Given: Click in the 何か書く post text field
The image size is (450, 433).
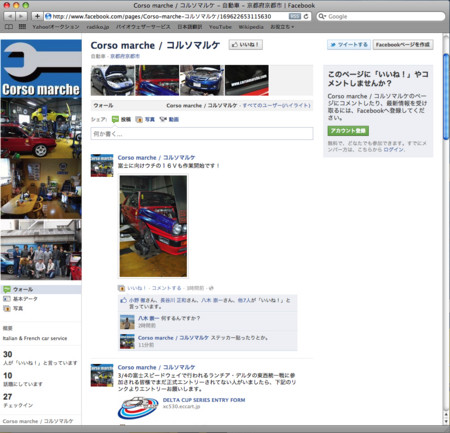Looking at the screenshot, I should click(202, 134).
